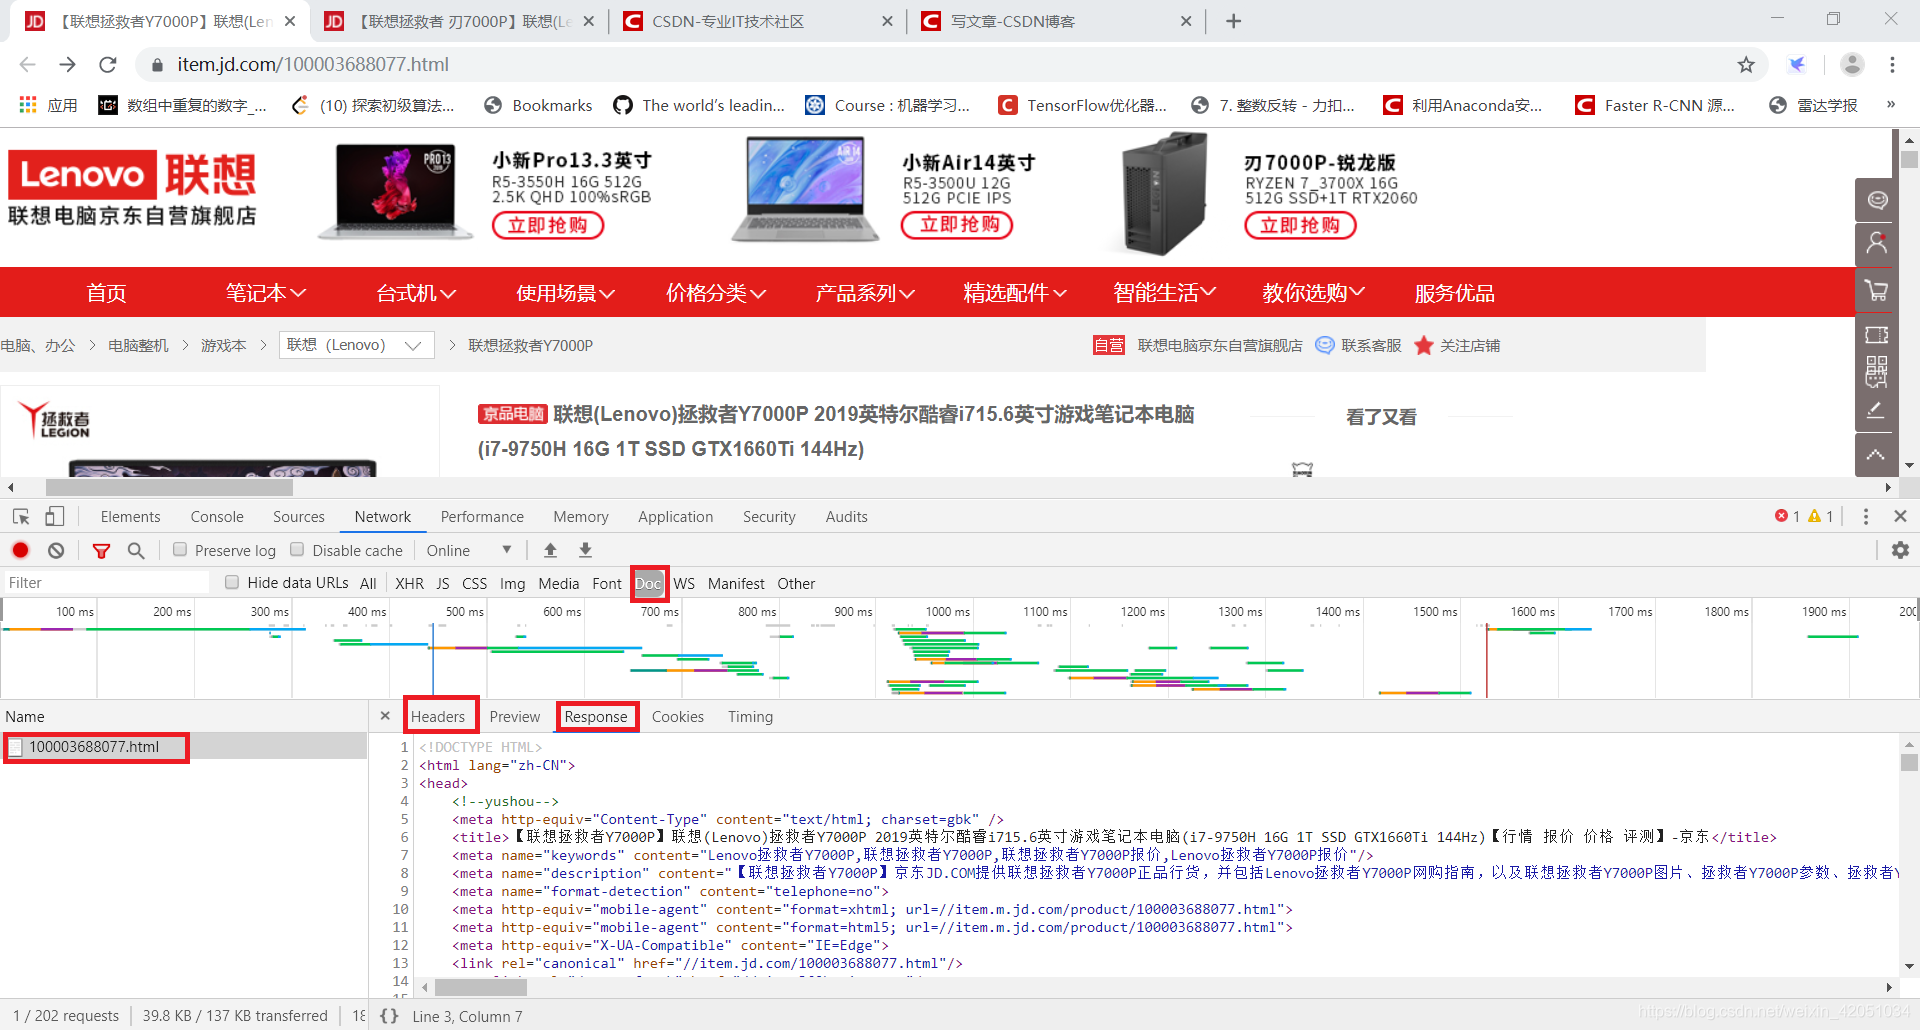Viewport: 1920px width, 1030px height.
Task: Switch to the CSDN-专业IT技术社区 browser tab
Action: pos(756,21)
